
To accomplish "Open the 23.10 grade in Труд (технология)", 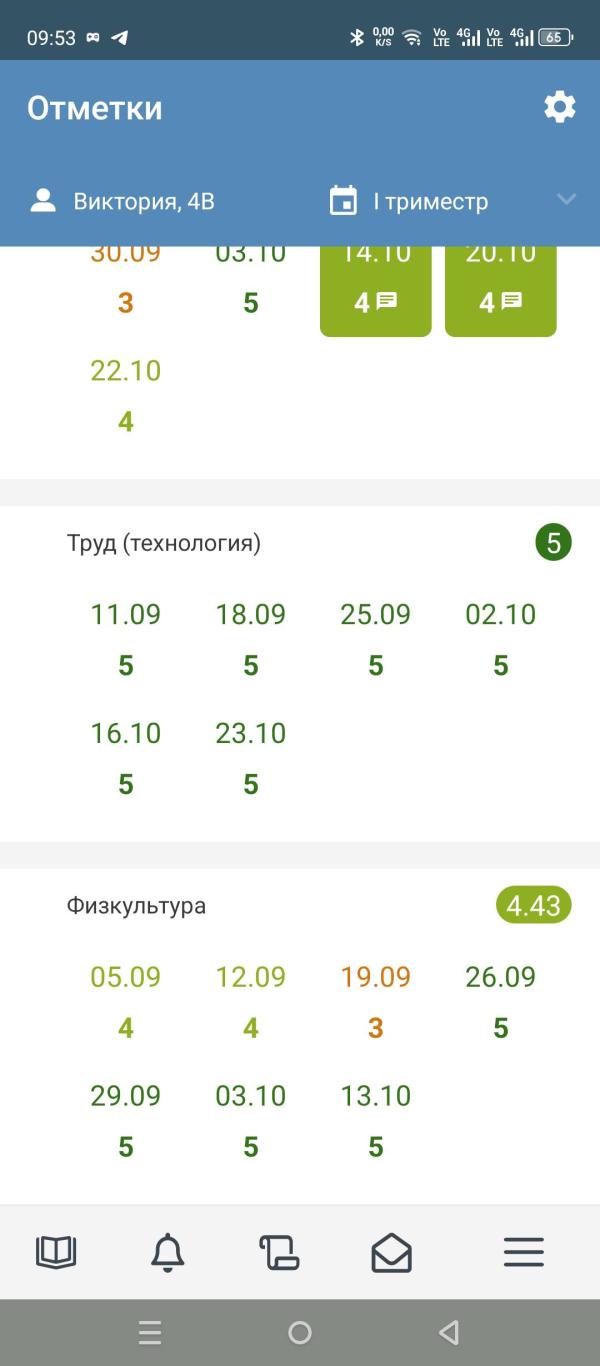I will (x=250, y=758).
